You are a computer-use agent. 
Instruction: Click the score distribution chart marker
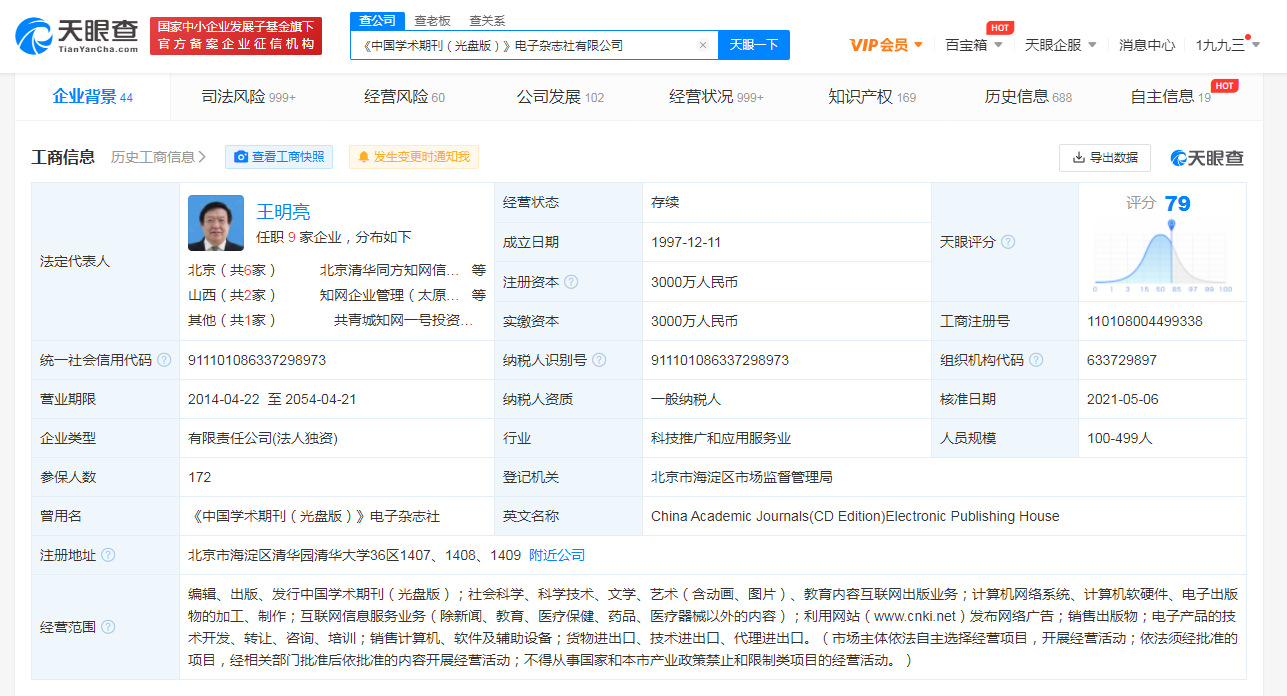(1171, 225)
